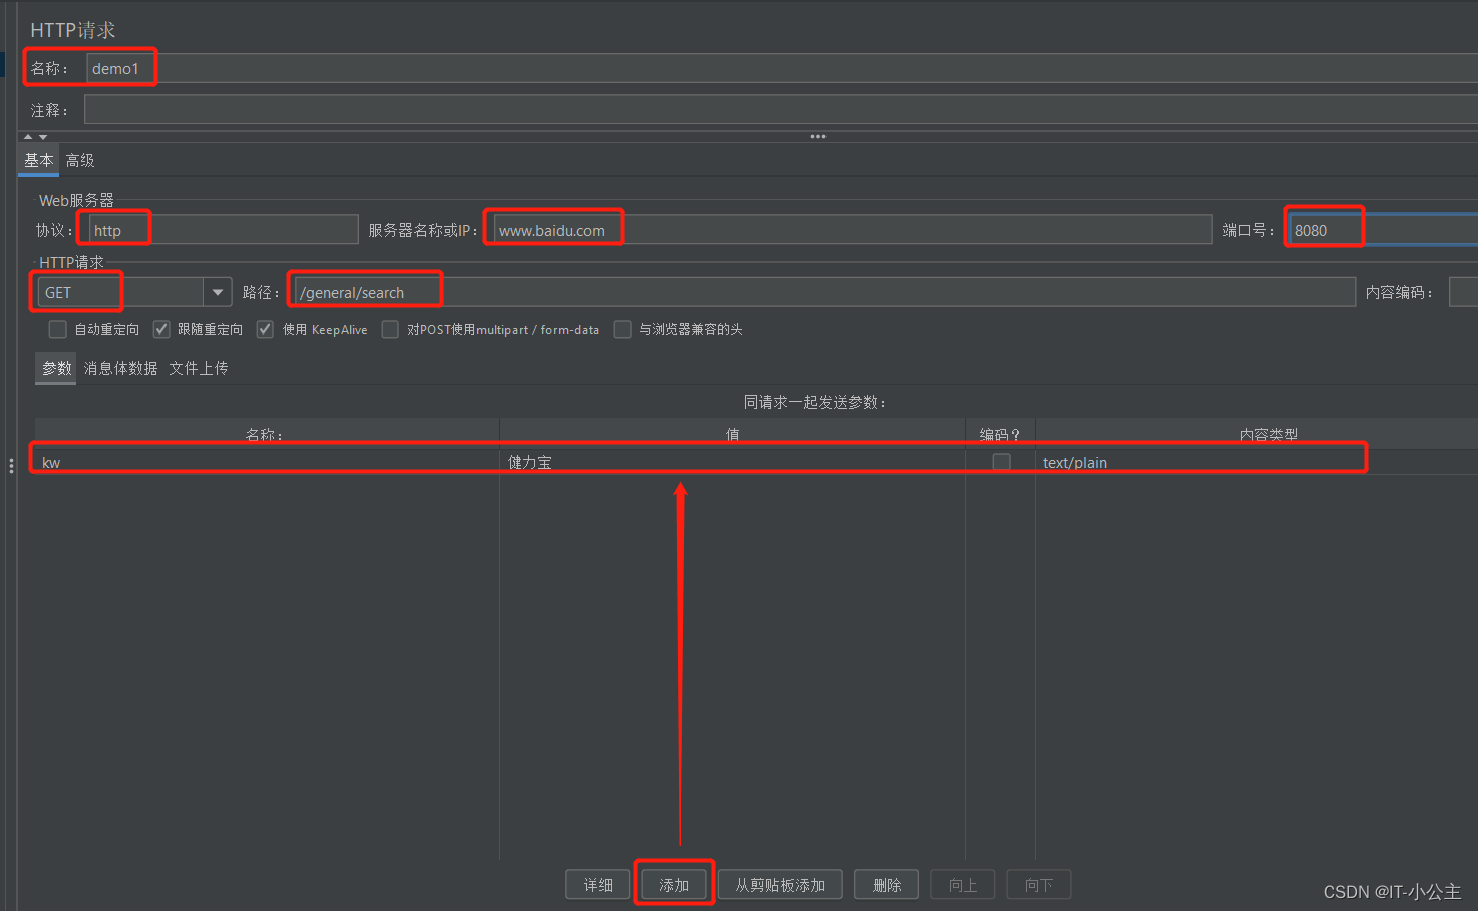
Task: Click the three-dot divider handle
Action: 818,137
